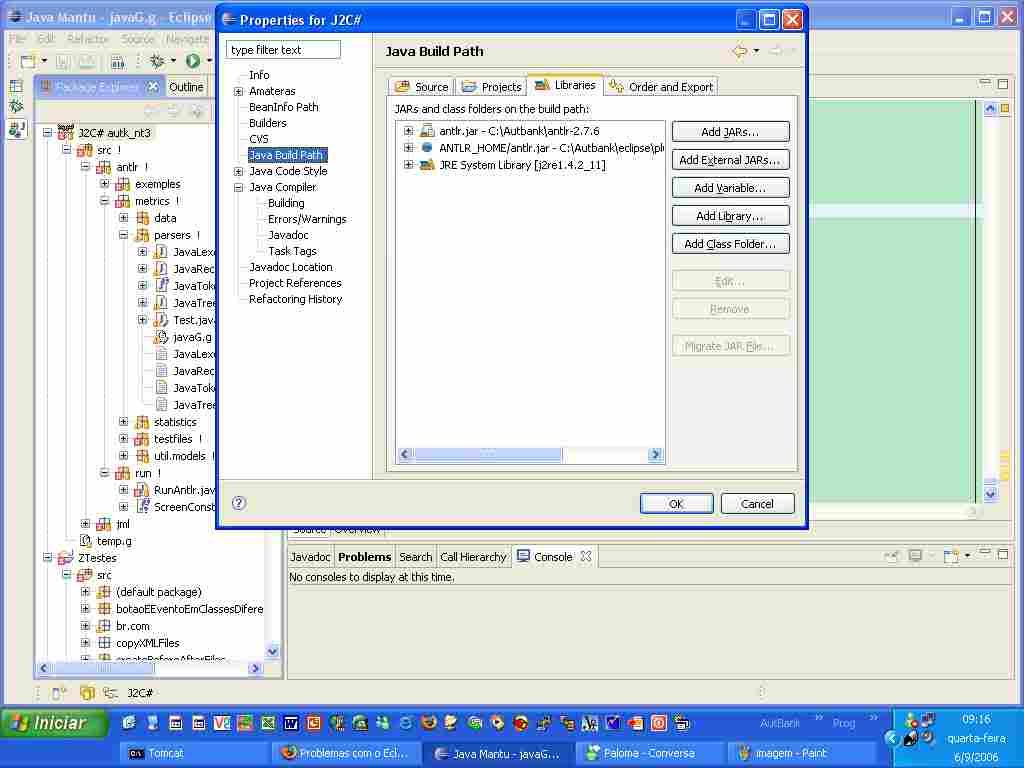Click the back navigation arrow icon
The height and width of the screenshot is (768, 1024).
click(739, 51)
